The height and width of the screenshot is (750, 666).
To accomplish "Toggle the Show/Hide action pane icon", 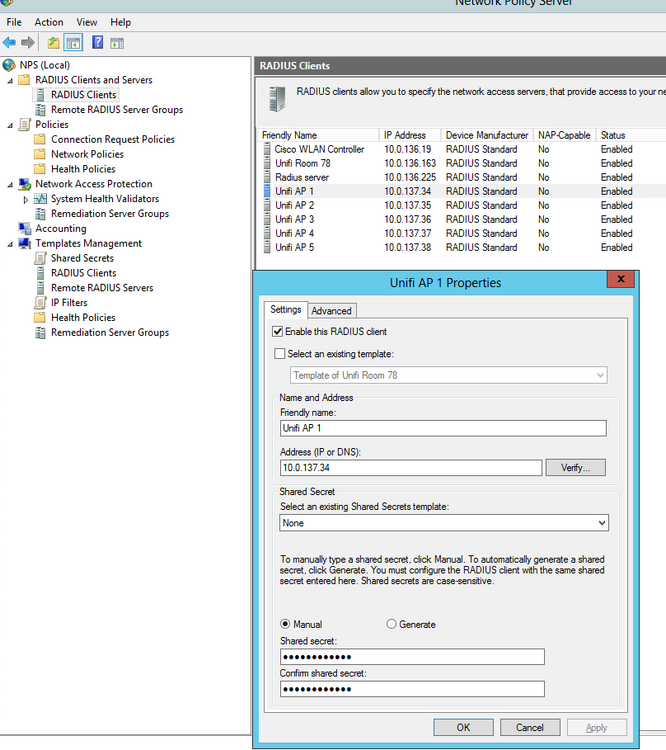I will (x=117, y=44).
